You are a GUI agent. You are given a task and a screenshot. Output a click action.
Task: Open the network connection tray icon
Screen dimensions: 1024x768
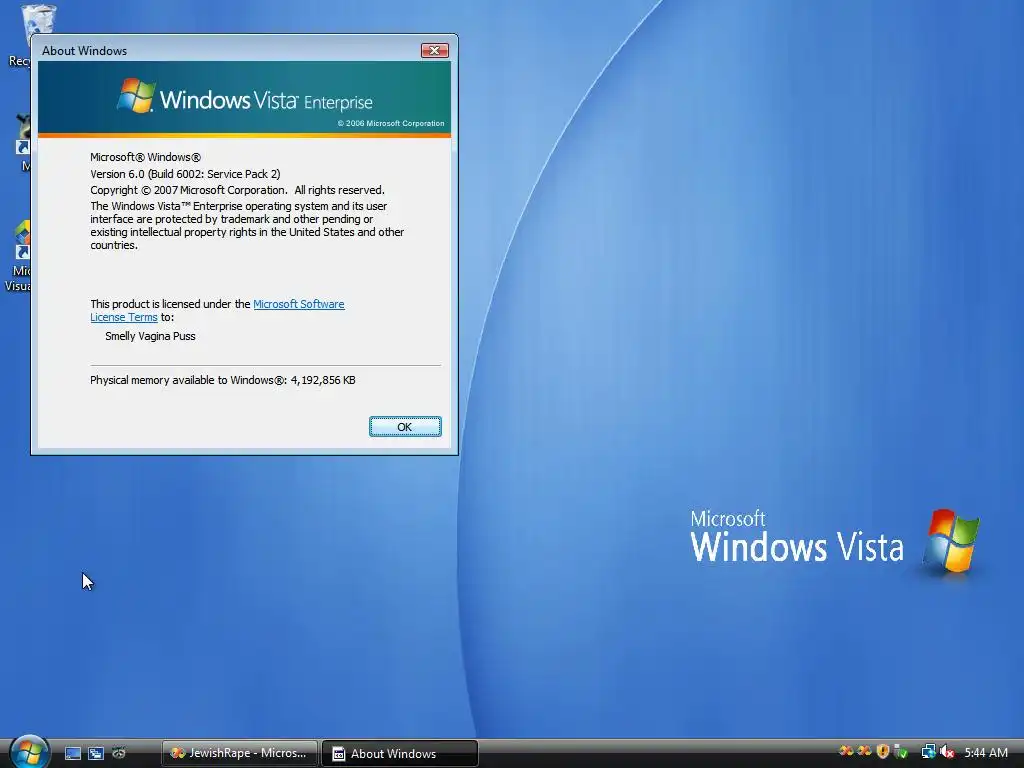click(928, 752)
